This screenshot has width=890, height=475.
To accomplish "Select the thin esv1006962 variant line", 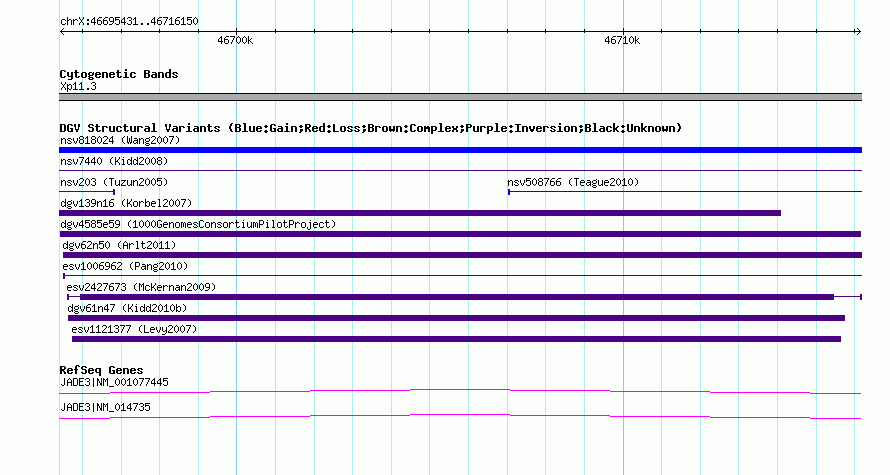I will 462,276.
